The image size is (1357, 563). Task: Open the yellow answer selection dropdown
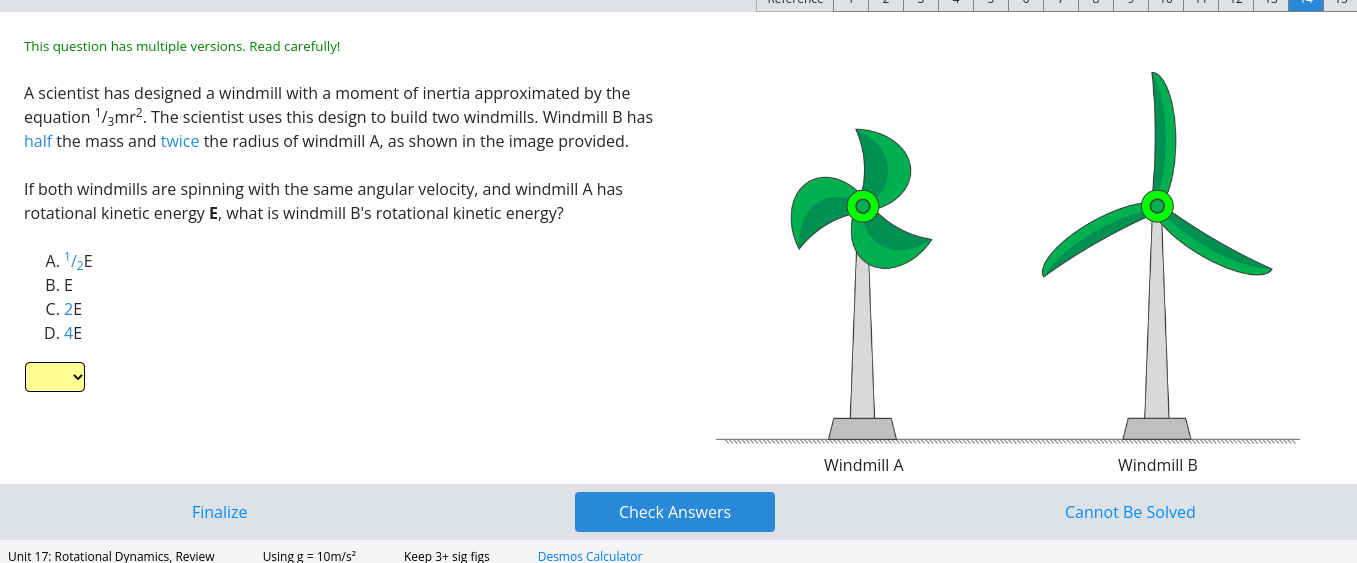55,377
